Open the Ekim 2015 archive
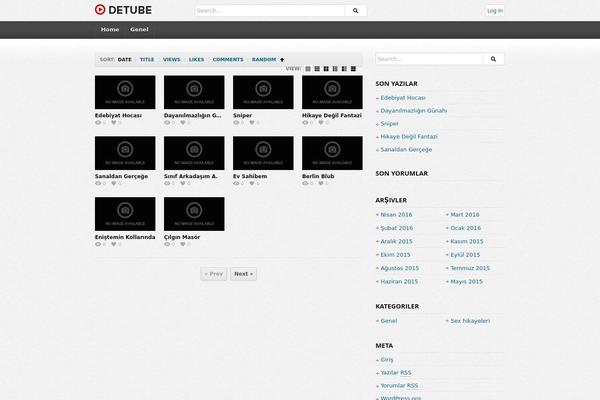 tap(395, 255)
